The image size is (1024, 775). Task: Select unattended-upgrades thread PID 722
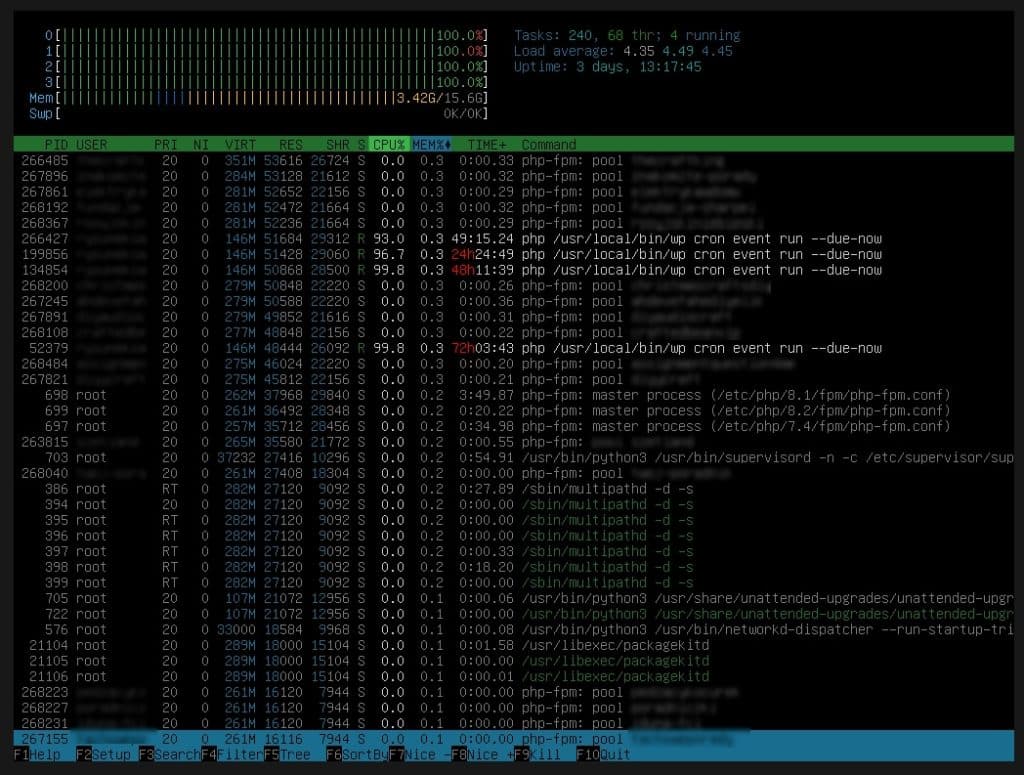pyautogui.click(x=513, y=614)
